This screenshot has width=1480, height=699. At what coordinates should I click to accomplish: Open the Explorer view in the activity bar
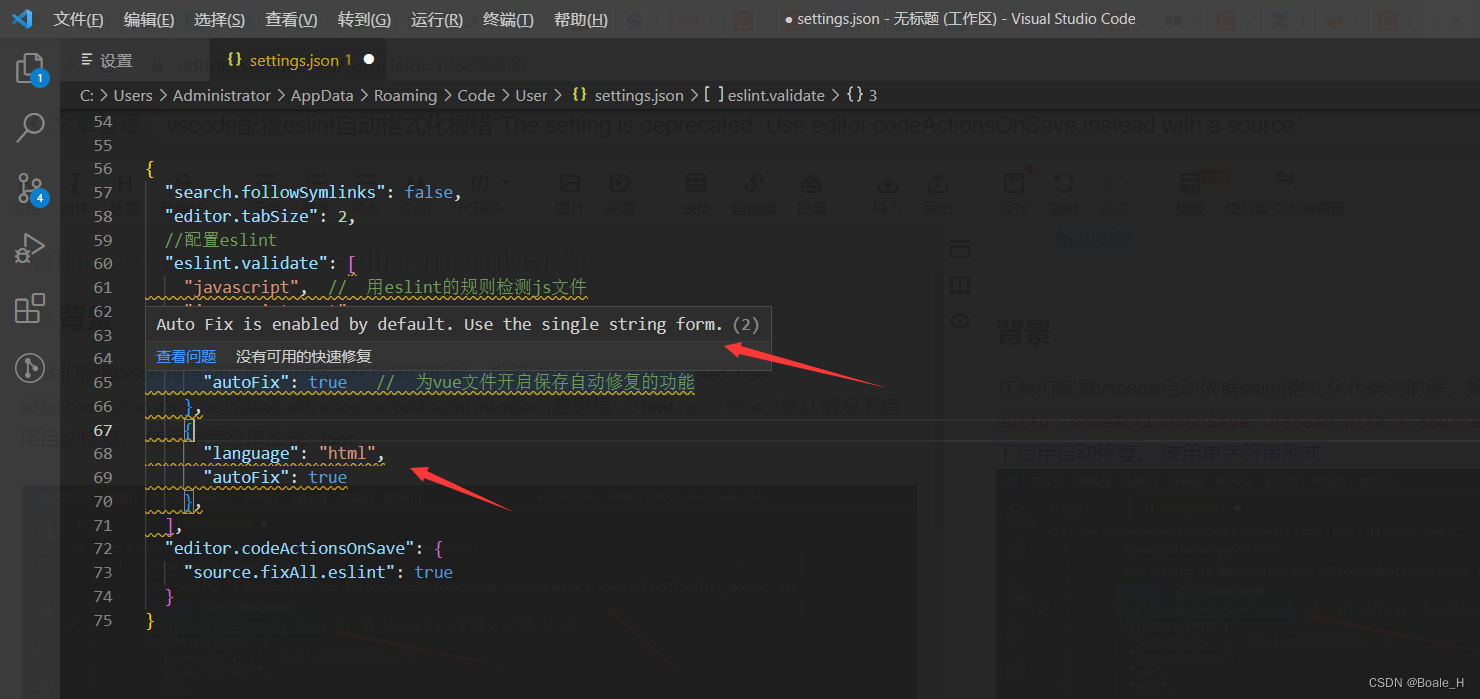coord(30,67)
